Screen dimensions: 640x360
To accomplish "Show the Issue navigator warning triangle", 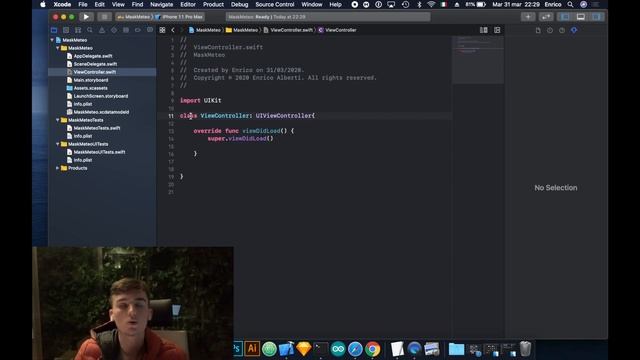I will [102, 30].
